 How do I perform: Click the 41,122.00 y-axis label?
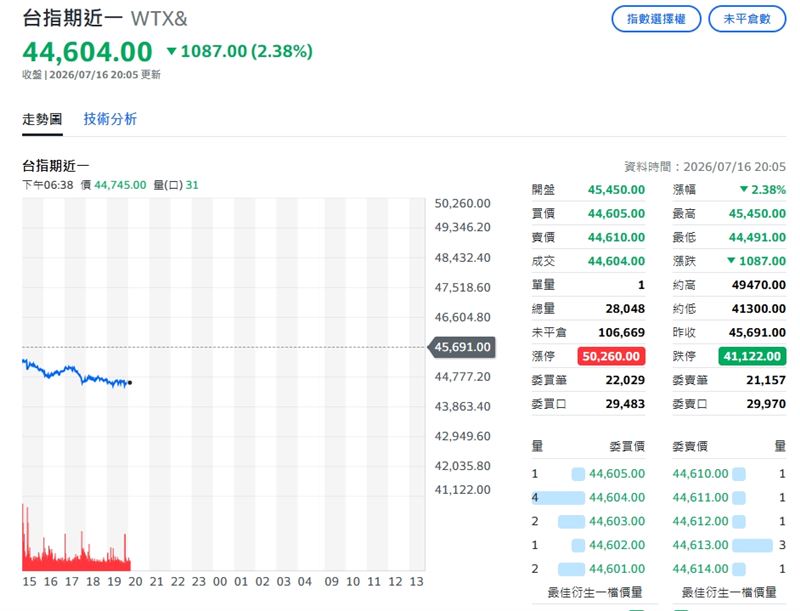(x=462, y=490)
